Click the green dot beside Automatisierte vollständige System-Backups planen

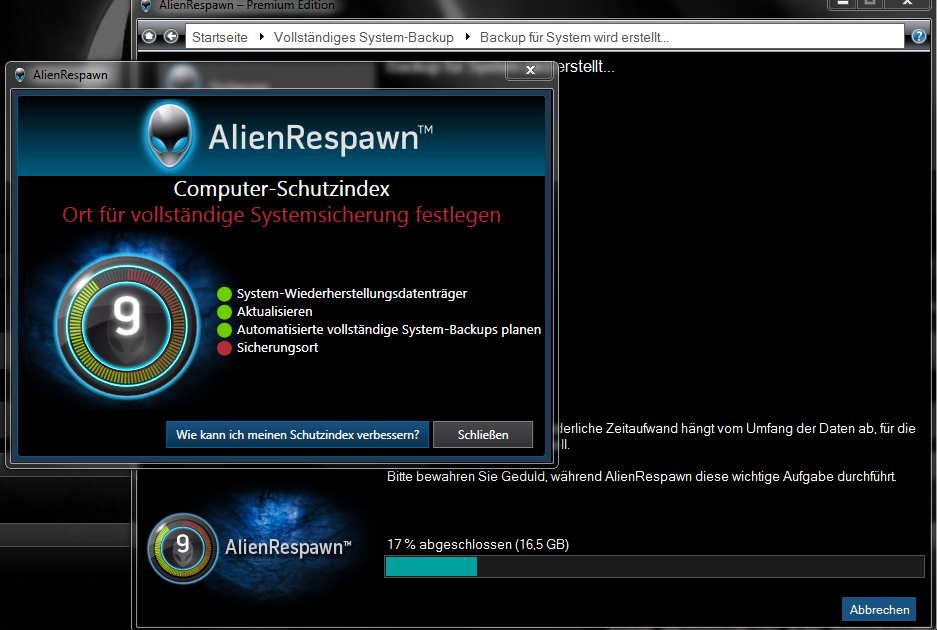pyautogui.click(x=224, y=330)
